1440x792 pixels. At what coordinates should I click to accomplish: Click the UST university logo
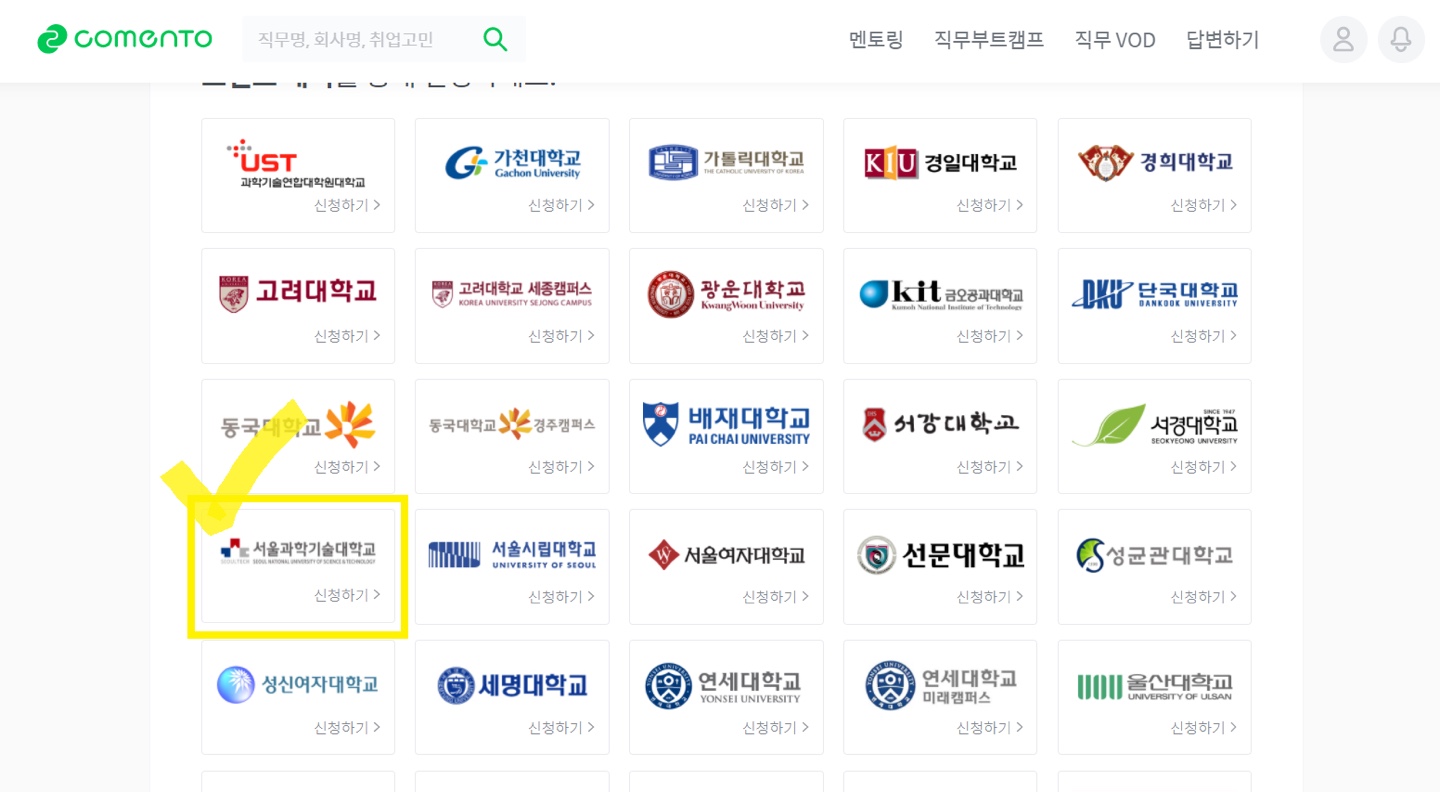pyautogui.click(x=297, y=163)
